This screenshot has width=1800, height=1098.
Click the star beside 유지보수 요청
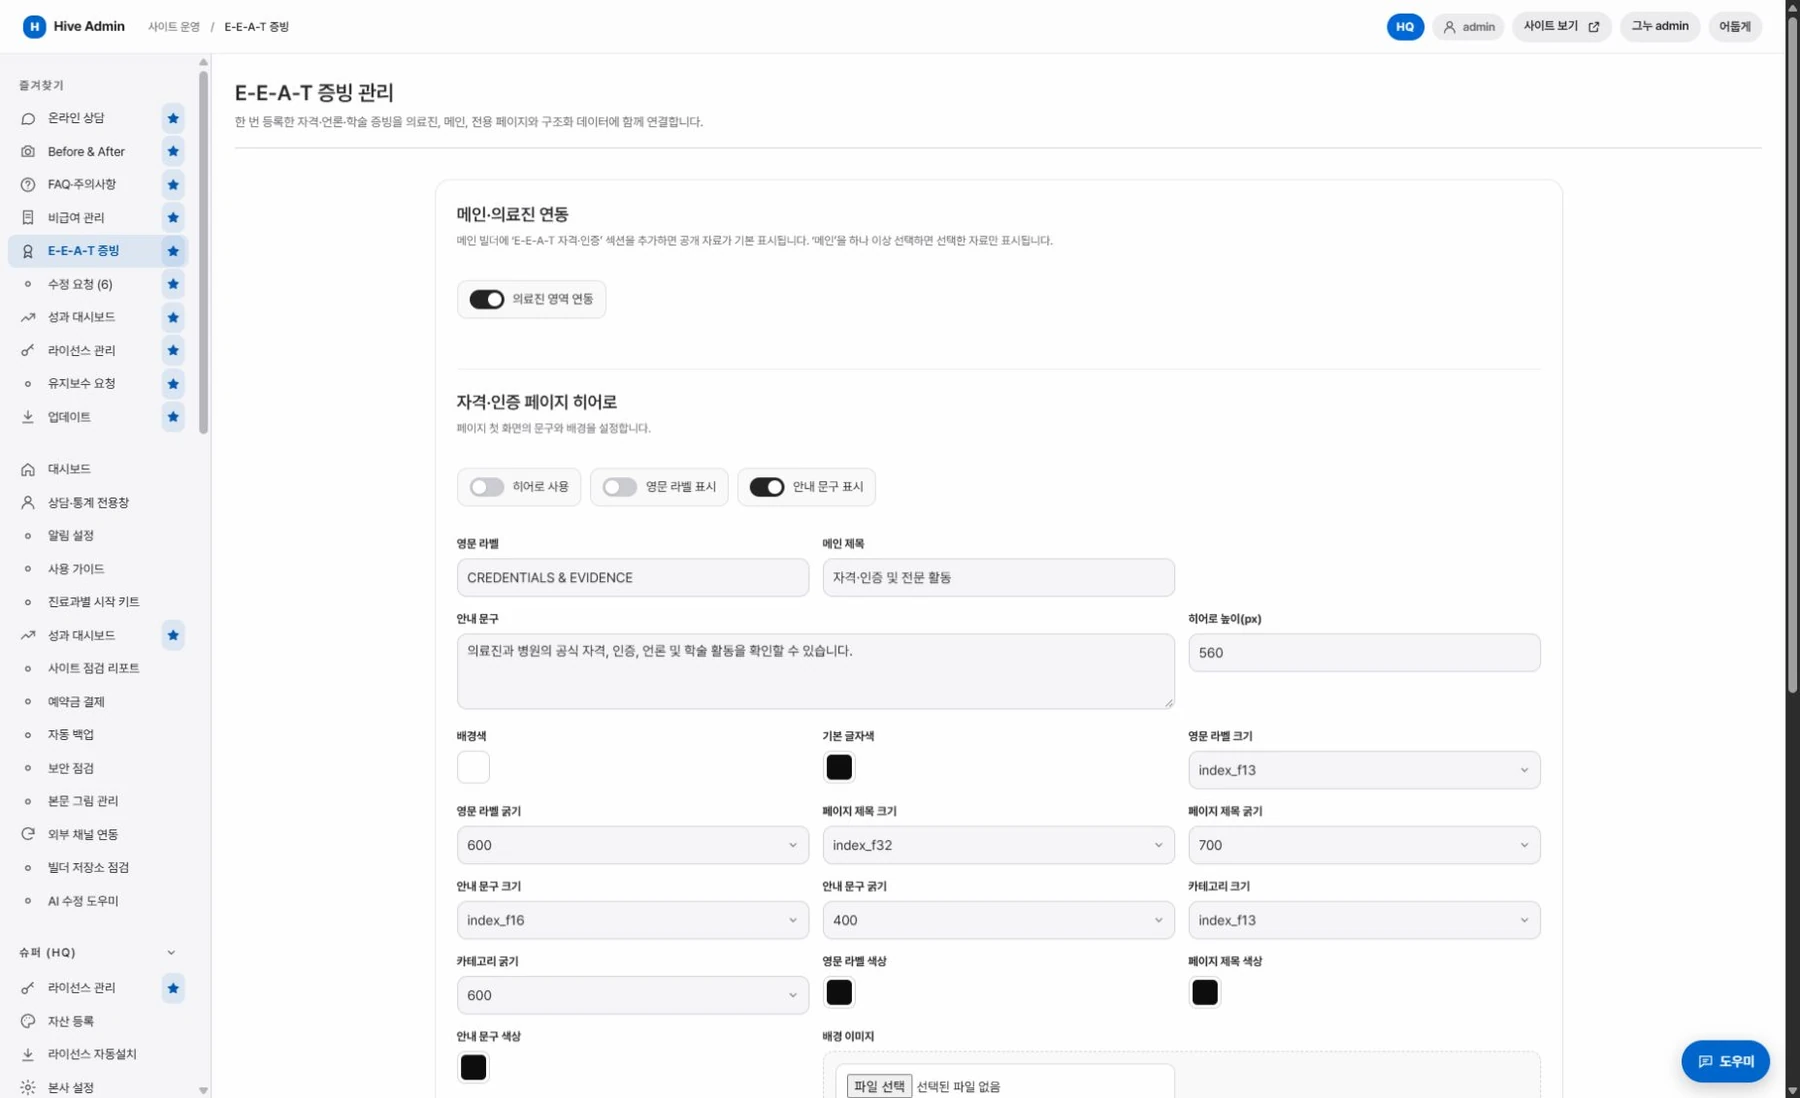[173, 383]
